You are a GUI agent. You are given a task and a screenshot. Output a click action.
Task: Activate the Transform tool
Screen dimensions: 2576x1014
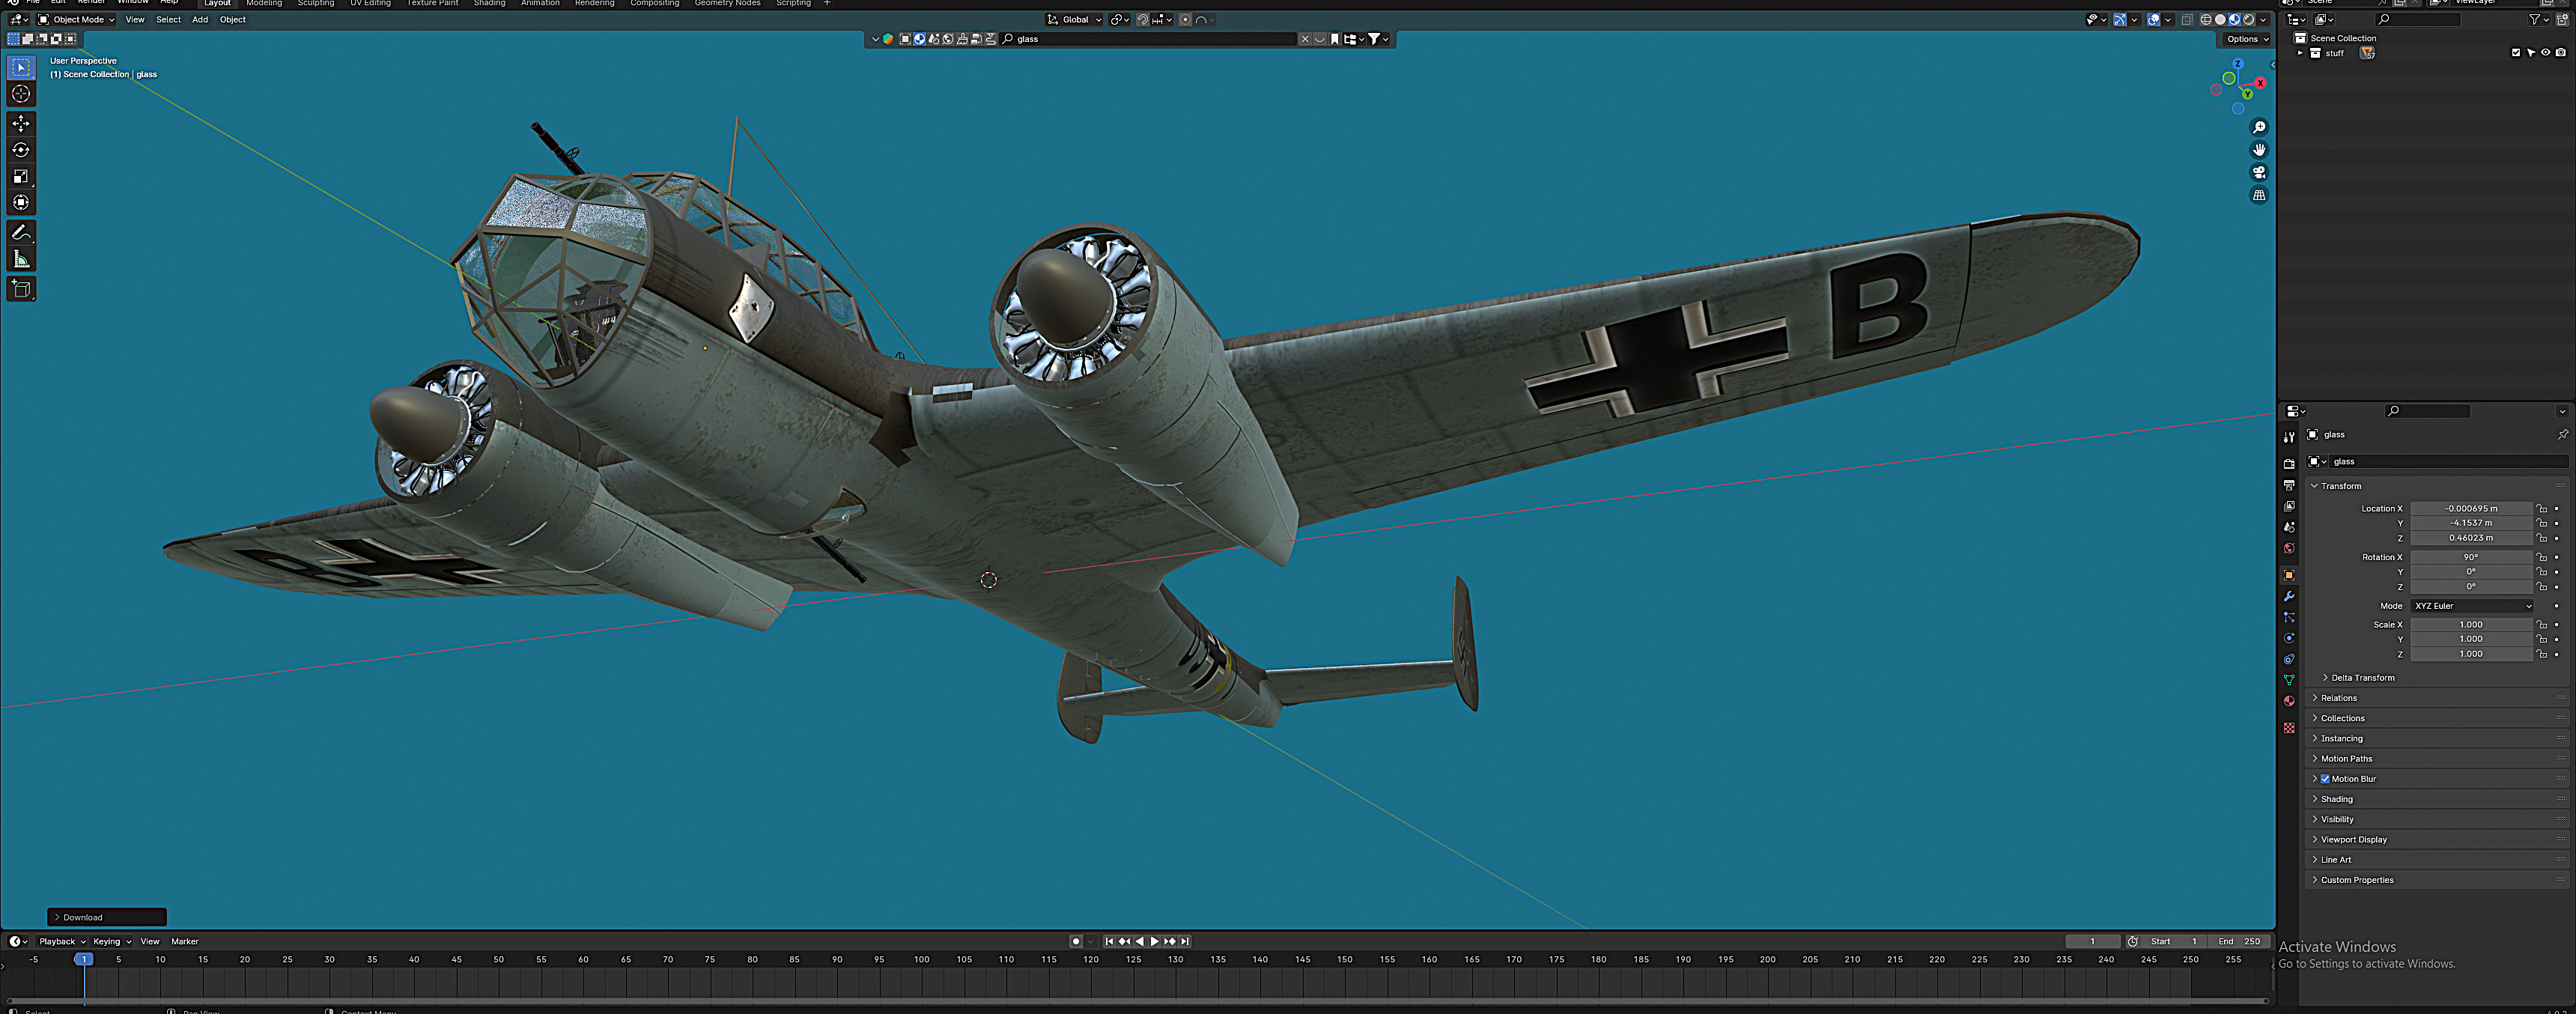(21, 203)
